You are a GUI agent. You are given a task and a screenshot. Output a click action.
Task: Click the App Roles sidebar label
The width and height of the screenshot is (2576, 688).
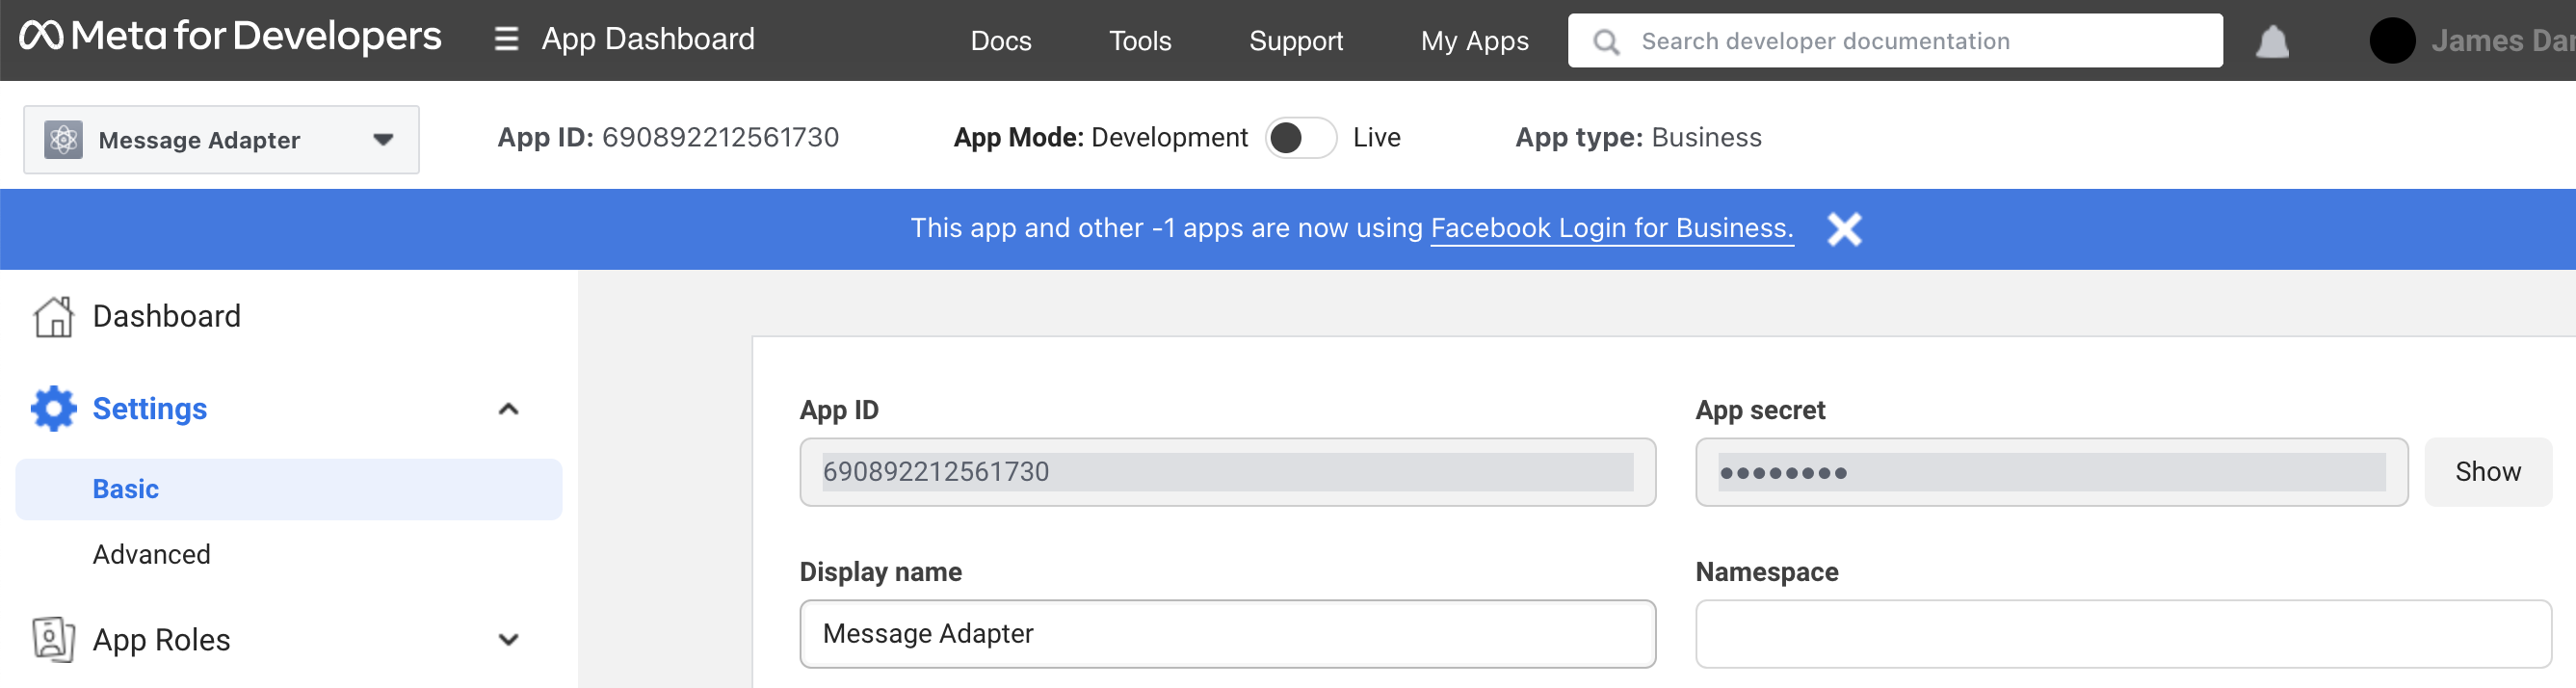[162, 640]
